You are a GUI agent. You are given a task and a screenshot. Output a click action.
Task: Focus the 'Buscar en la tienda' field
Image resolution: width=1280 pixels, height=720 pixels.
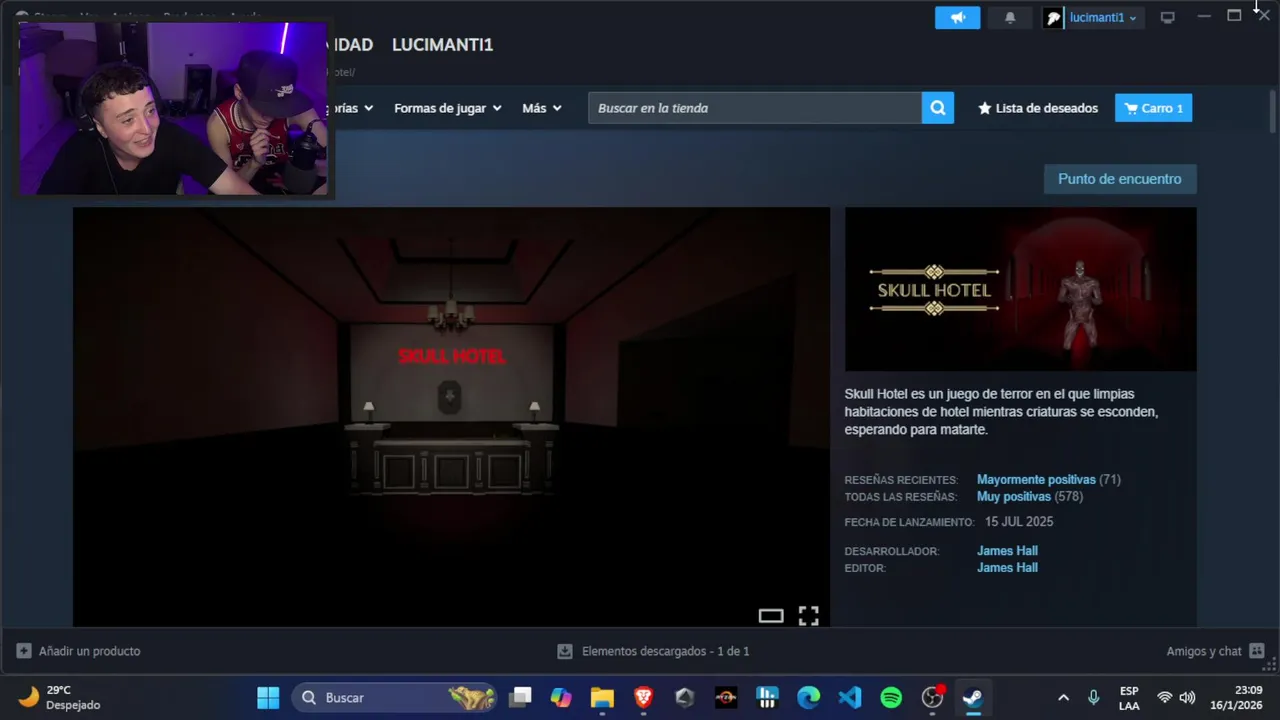(x=755, y=108)
